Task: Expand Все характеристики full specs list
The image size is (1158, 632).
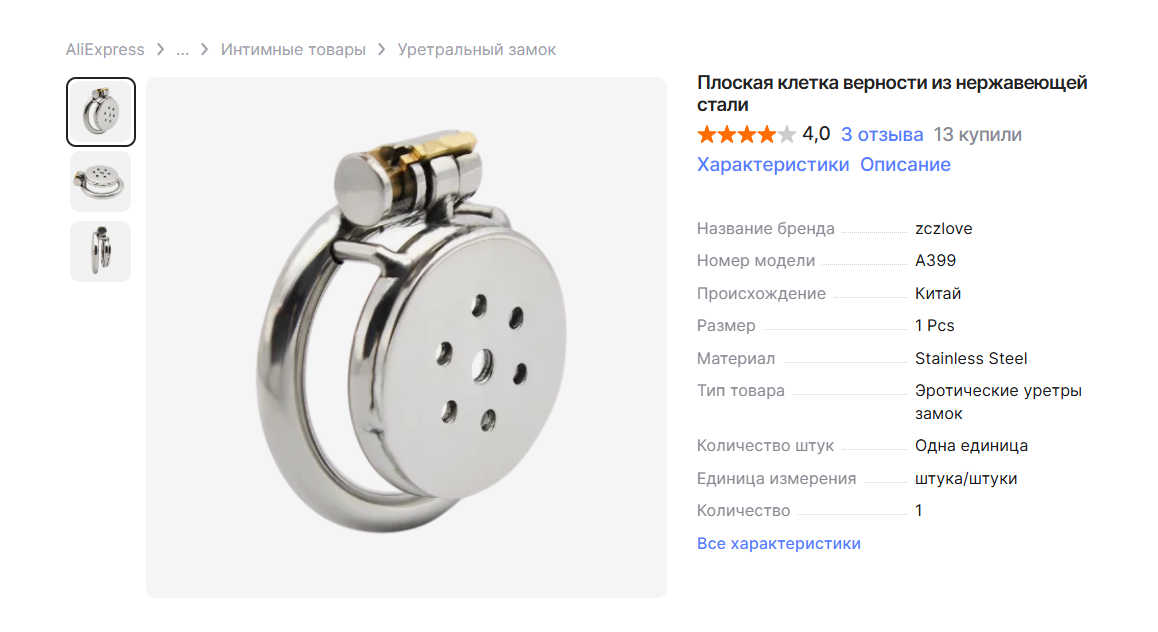Action: click(778, 543)
